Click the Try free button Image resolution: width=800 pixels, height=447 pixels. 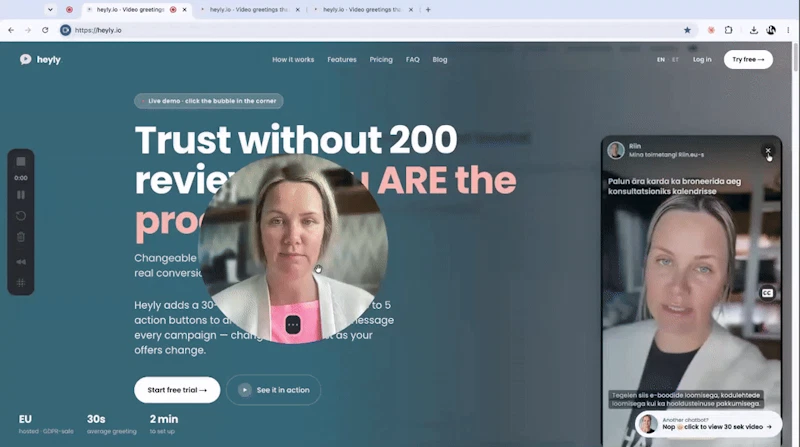point(748,60)
